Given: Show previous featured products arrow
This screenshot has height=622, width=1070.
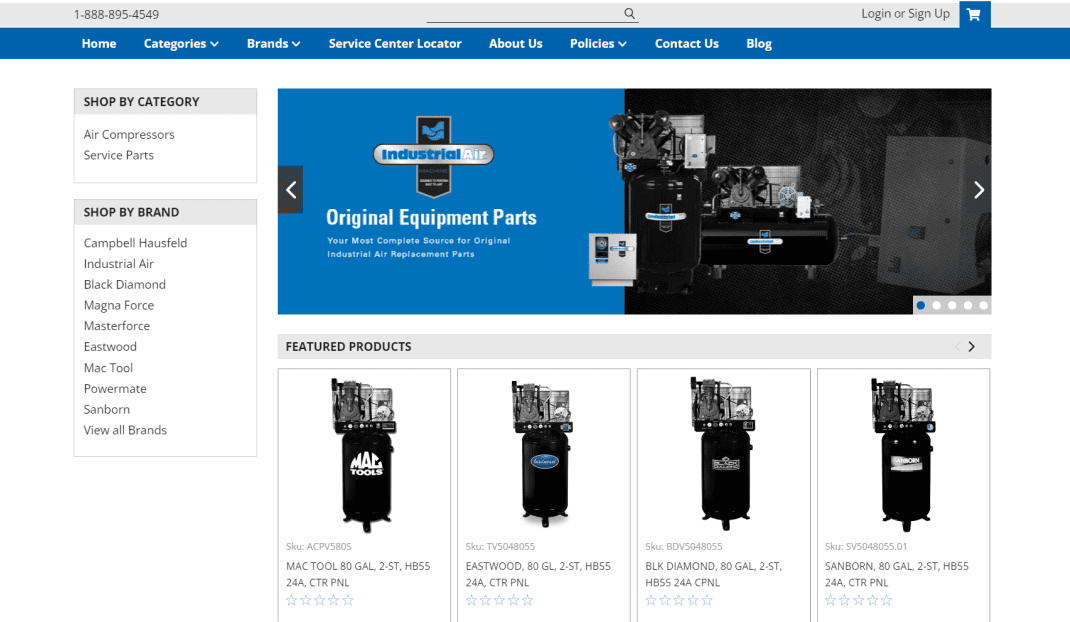Looking at the screenshot, I should click(x=957, y=347).
